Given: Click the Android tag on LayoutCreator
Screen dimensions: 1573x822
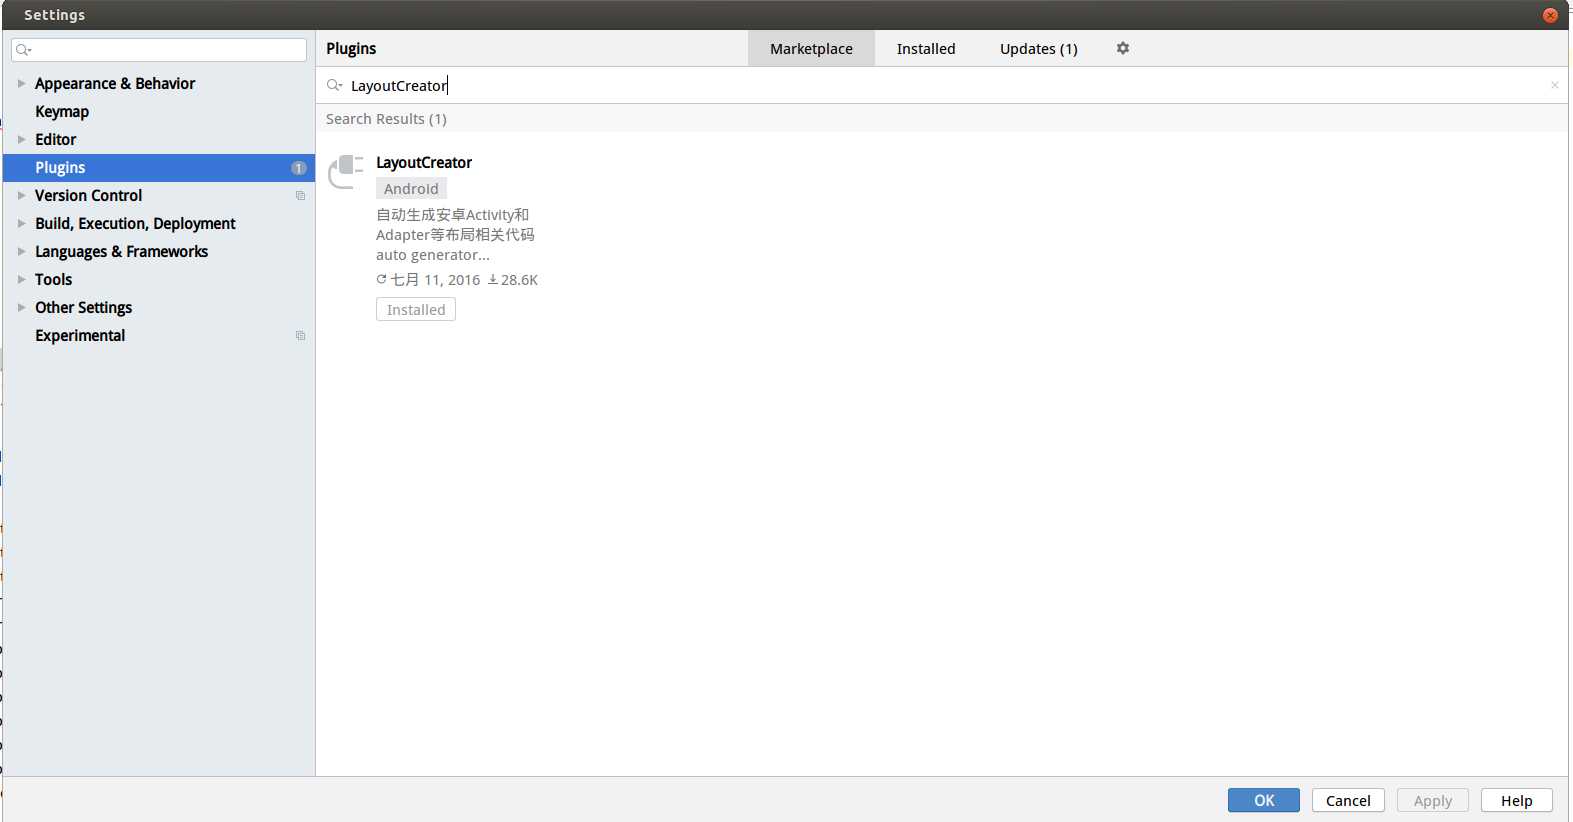Looking at the screenshot, I should 411,188.
